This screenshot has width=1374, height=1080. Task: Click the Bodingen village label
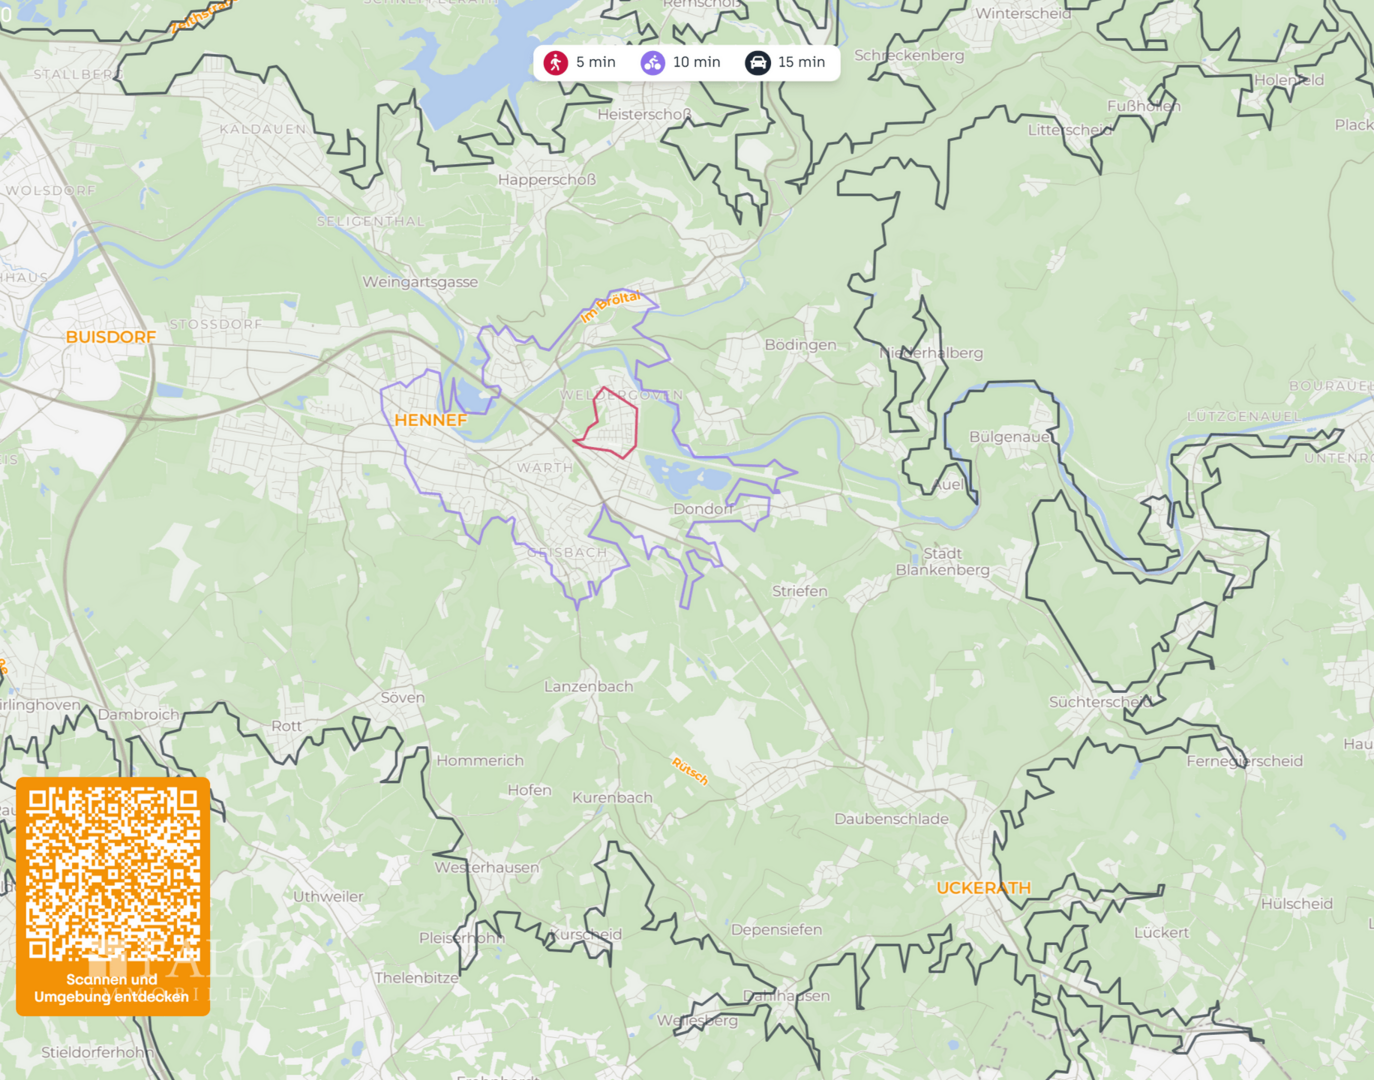[x=800, y=345]
